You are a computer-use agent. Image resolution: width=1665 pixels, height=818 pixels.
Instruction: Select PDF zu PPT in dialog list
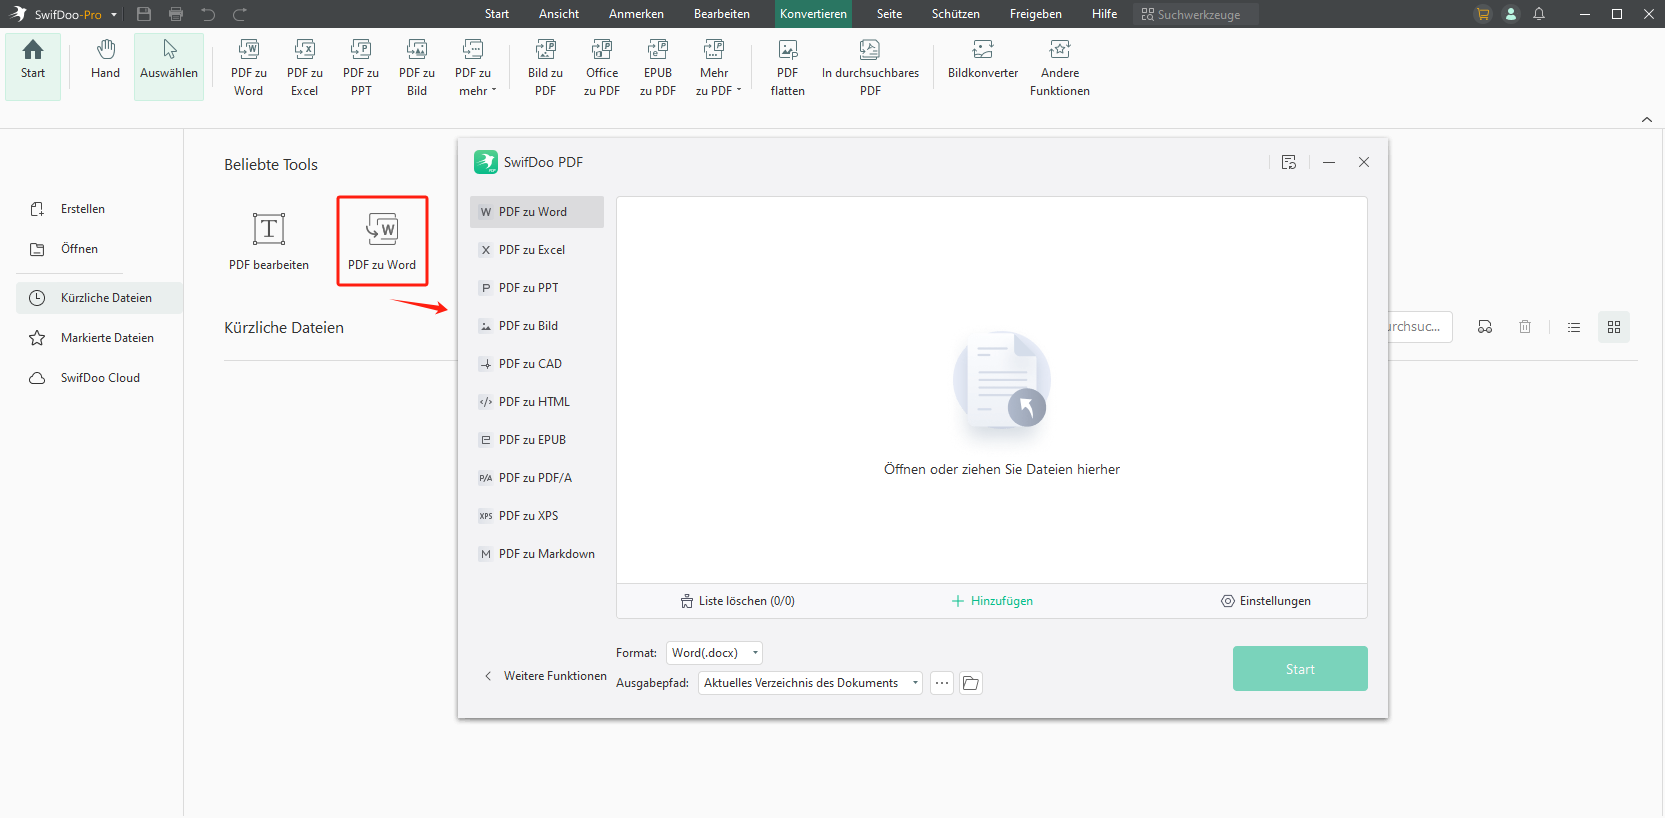pyautogui.click(x=537, y=288)
